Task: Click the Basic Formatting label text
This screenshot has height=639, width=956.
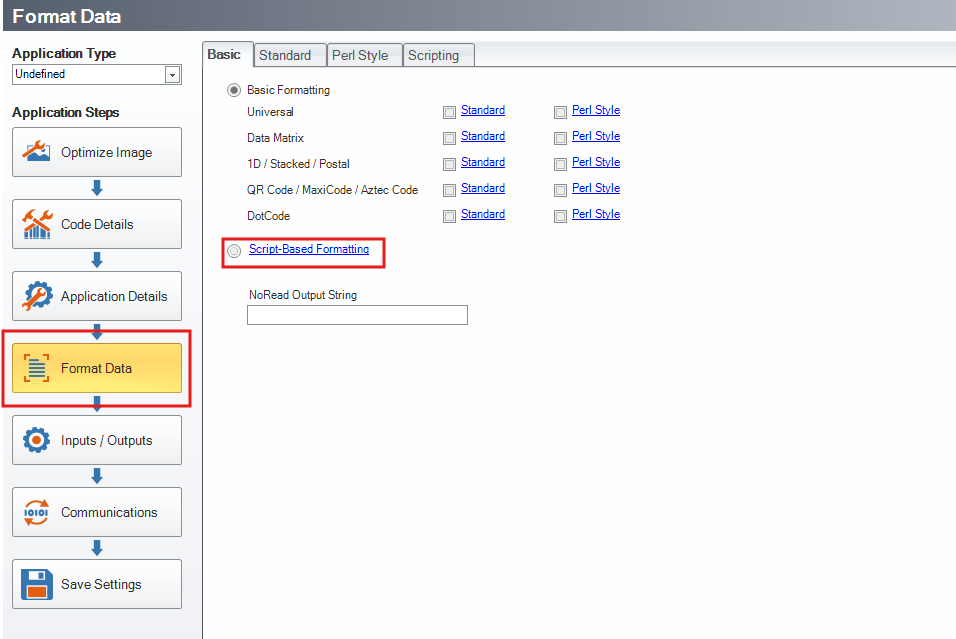Action: coord(288,90)
